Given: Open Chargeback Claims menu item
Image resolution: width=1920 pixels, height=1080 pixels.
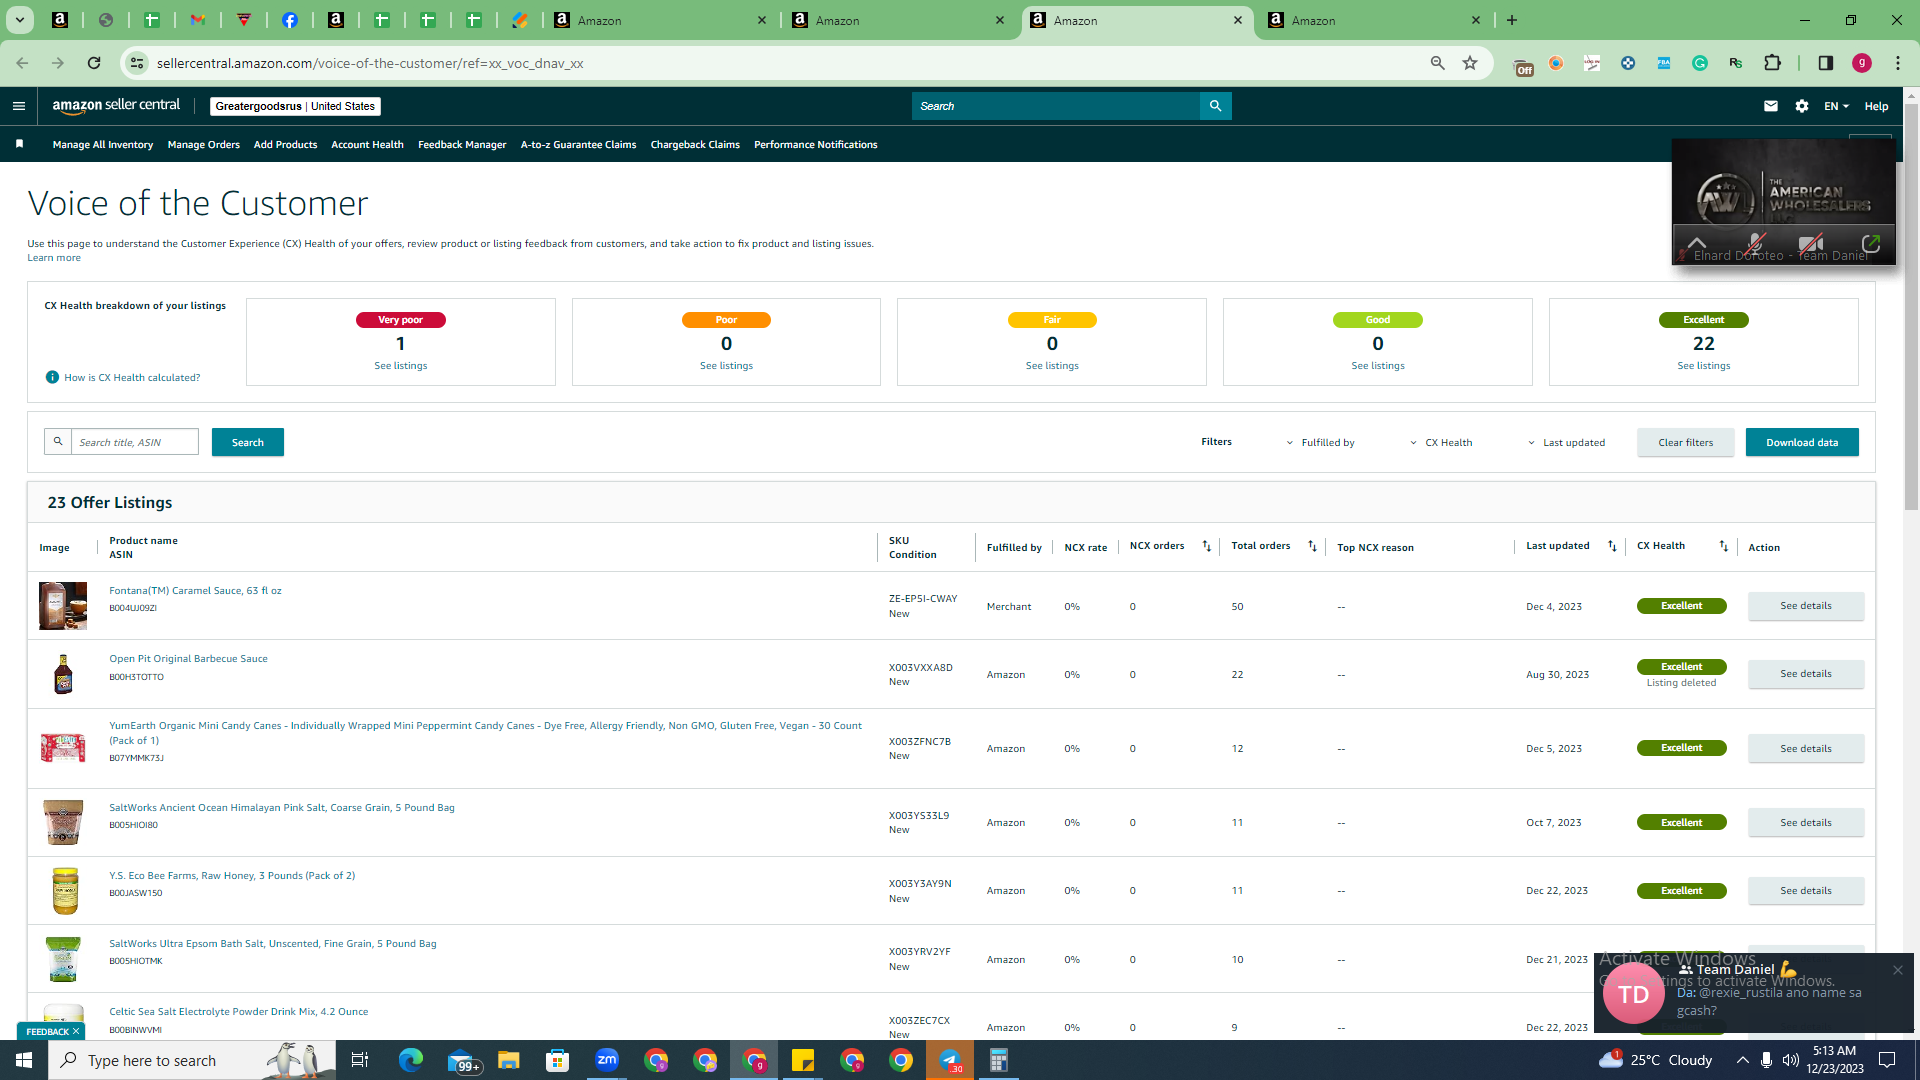Looking at the screenshot, I should tap(695, 145).
